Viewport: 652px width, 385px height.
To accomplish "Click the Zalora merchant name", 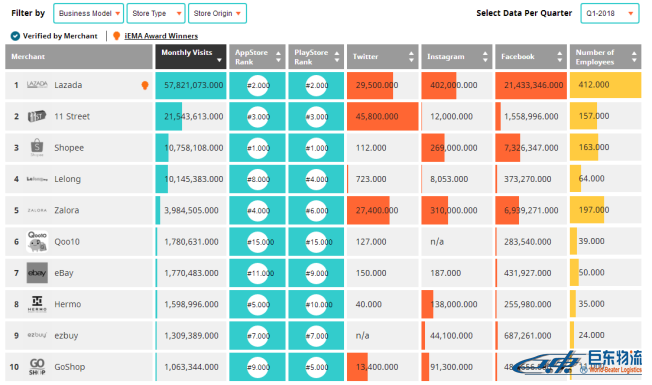I will click(67, 210).
